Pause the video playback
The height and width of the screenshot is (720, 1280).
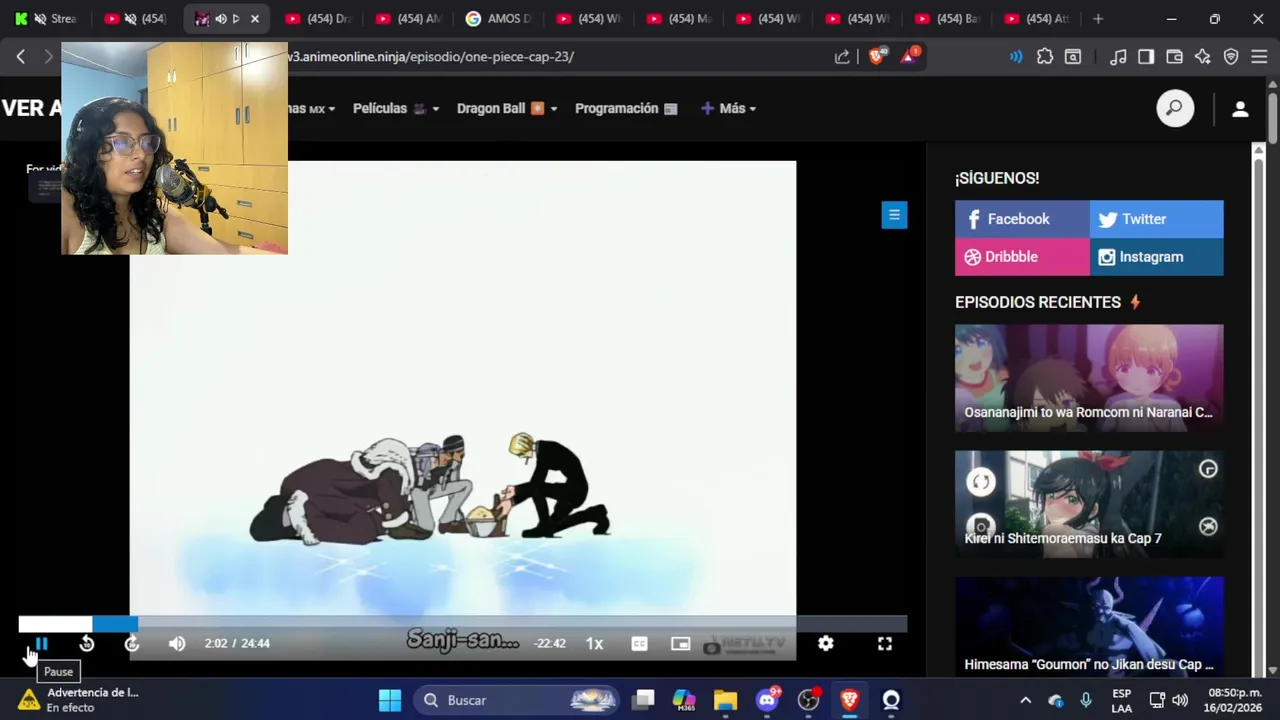[41, 644]
